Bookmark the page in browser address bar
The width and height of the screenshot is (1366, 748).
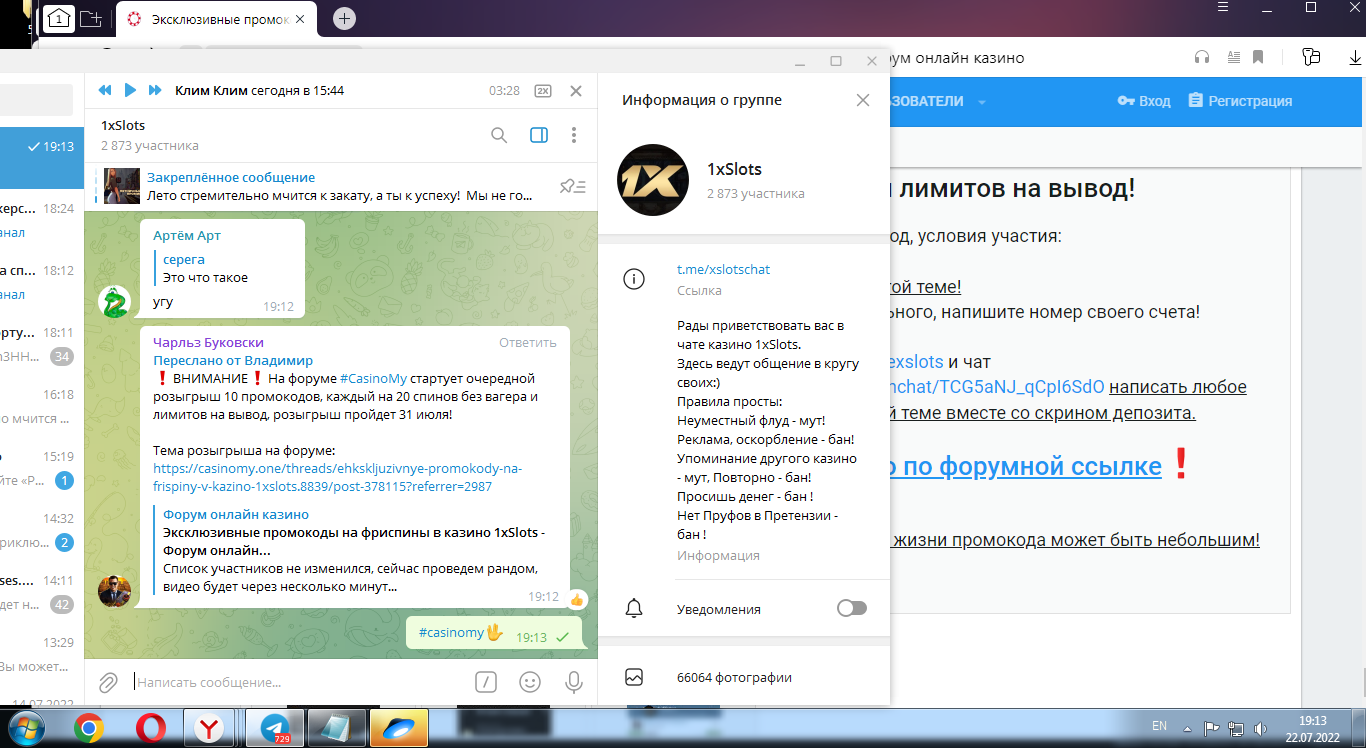pyautogui.click(x=1258, y=57)
